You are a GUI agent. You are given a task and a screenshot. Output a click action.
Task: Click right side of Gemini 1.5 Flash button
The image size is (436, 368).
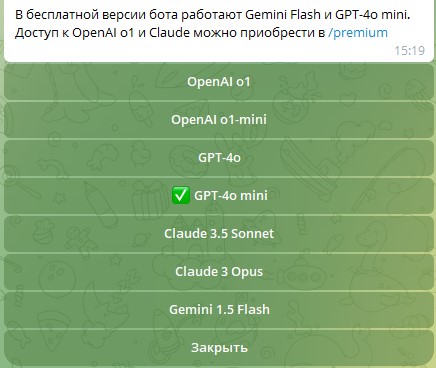(383, 309)
